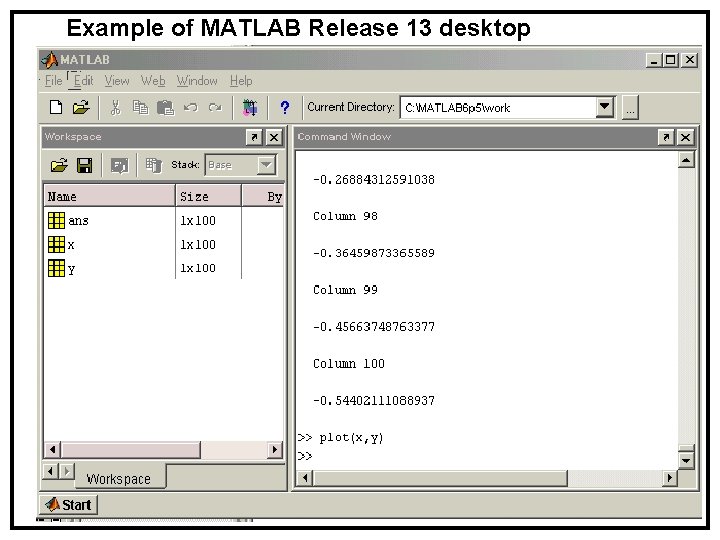Click tab scroll right arrow beside Workspace tab

[67, 471]
